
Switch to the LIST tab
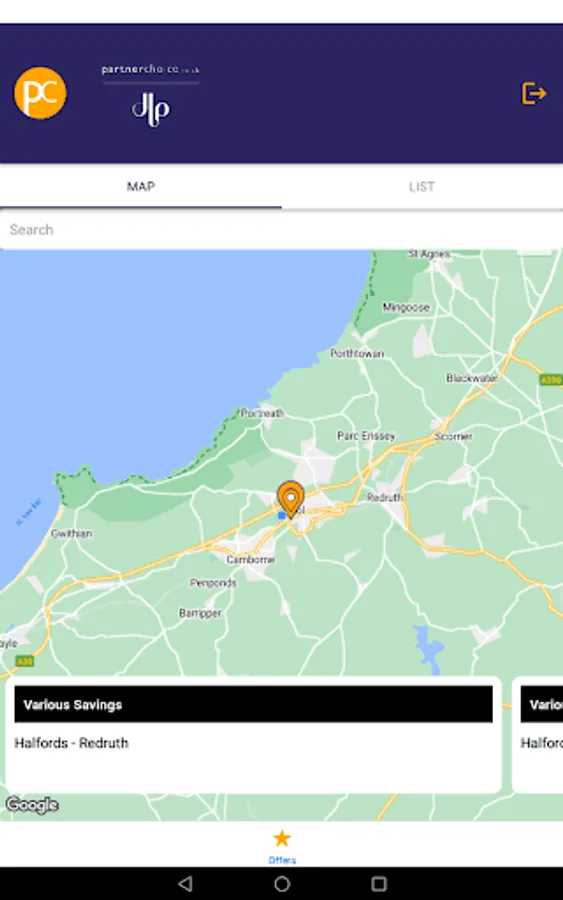click(422, 187)
